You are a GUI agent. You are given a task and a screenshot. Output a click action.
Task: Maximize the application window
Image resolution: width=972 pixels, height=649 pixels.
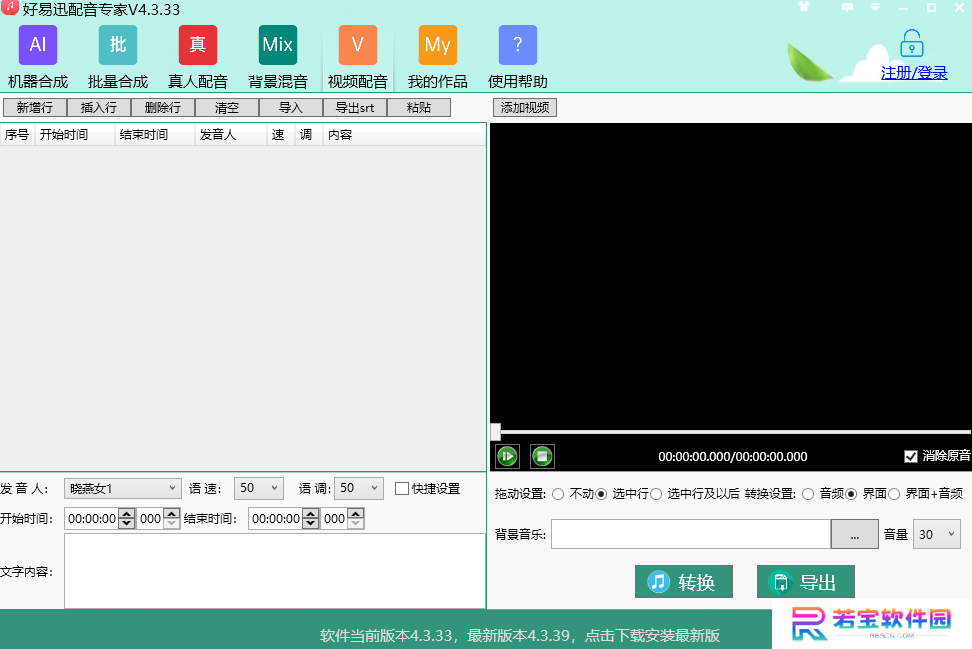[x=931, y=7]
